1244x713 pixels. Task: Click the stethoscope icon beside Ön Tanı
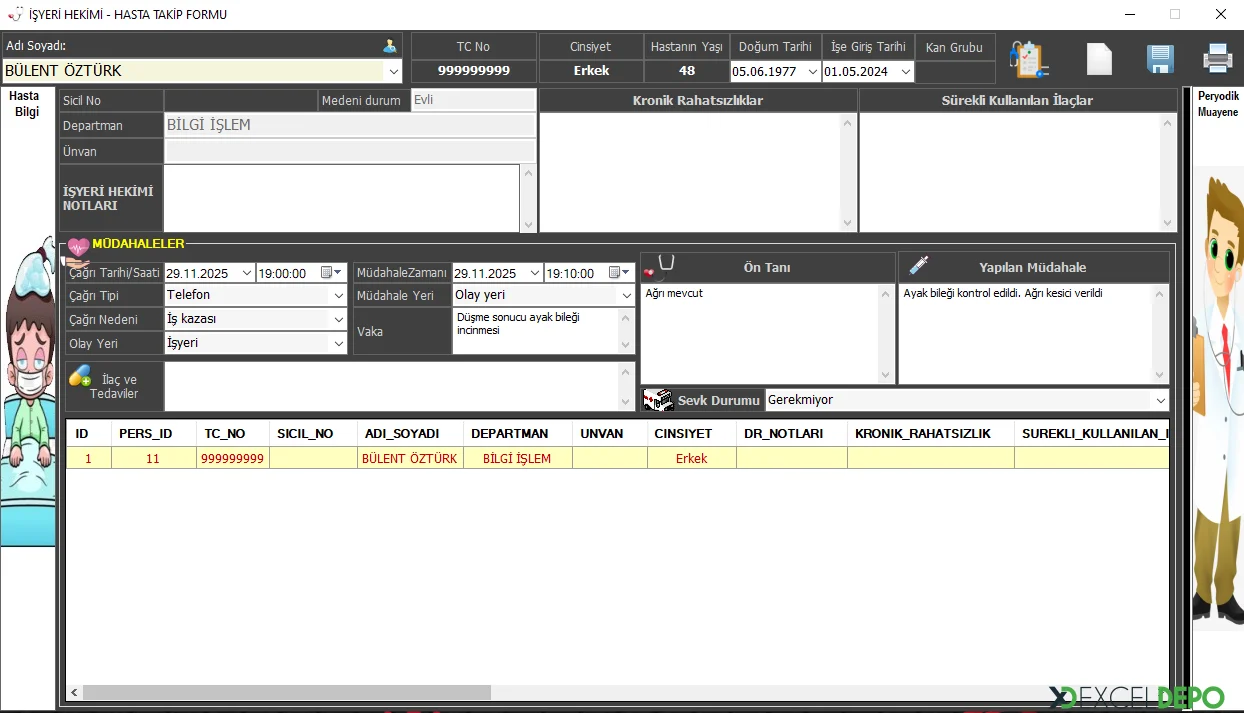coord(661,267)
